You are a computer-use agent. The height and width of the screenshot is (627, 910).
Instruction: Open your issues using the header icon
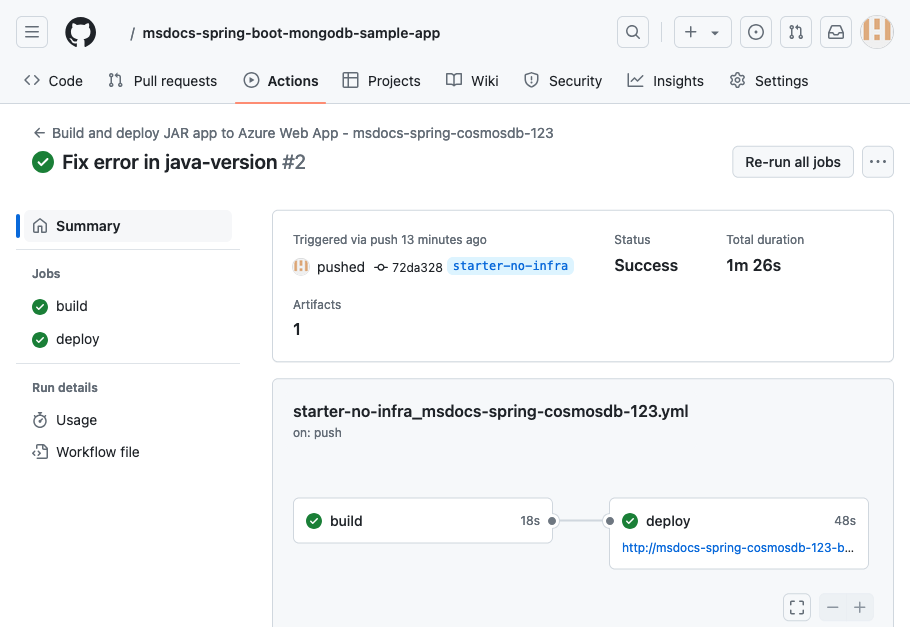(x=755, y=31)
